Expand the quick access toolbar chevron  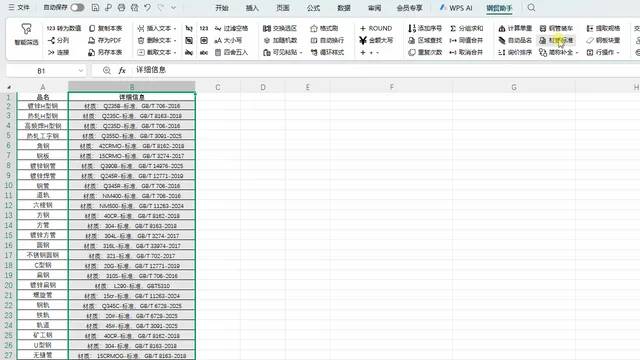click(173, 7)
